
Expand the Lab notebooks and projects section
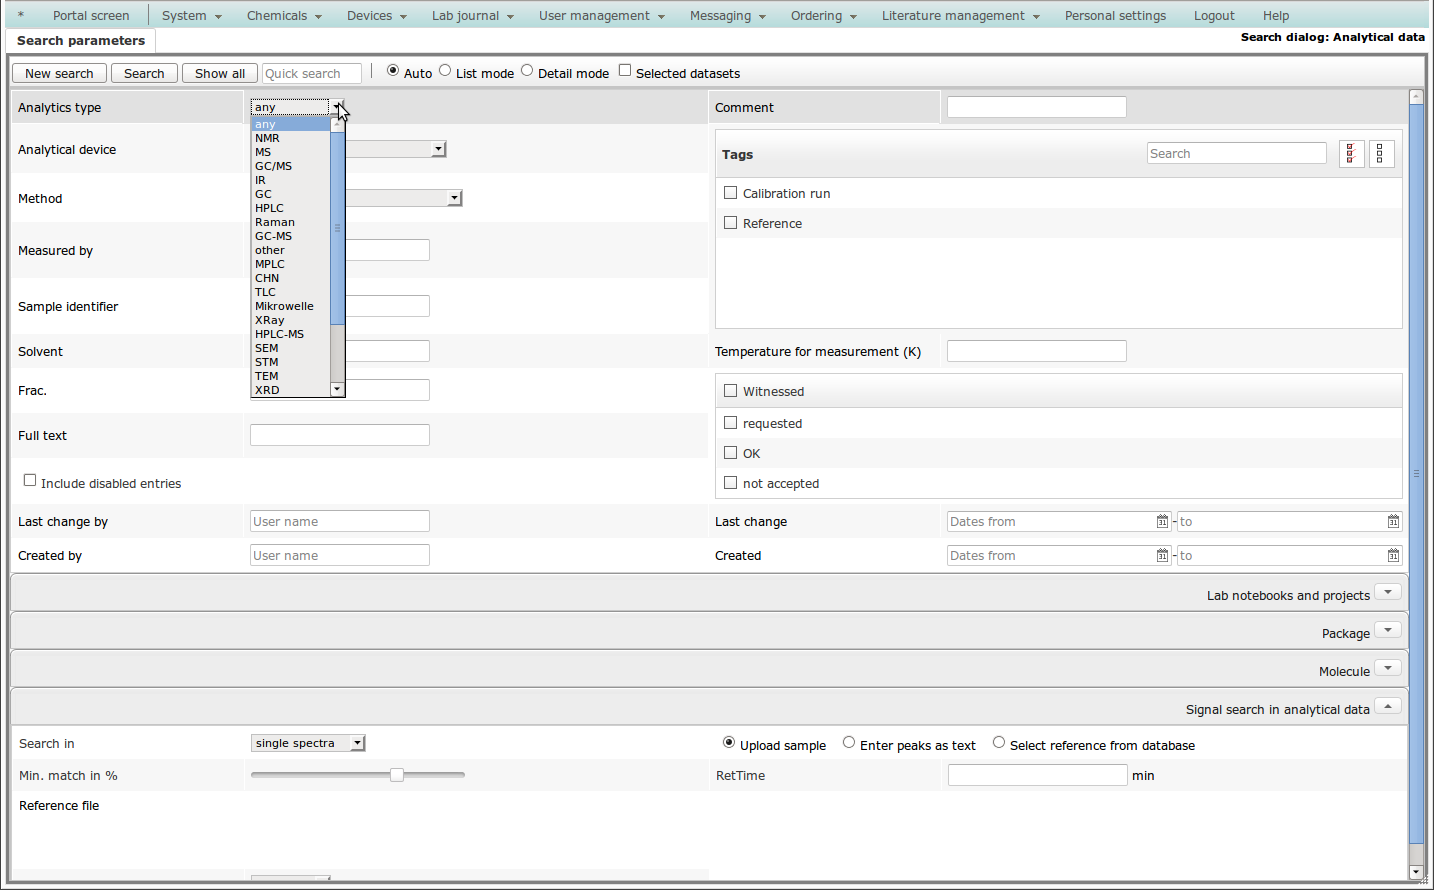coord(1387,593)
